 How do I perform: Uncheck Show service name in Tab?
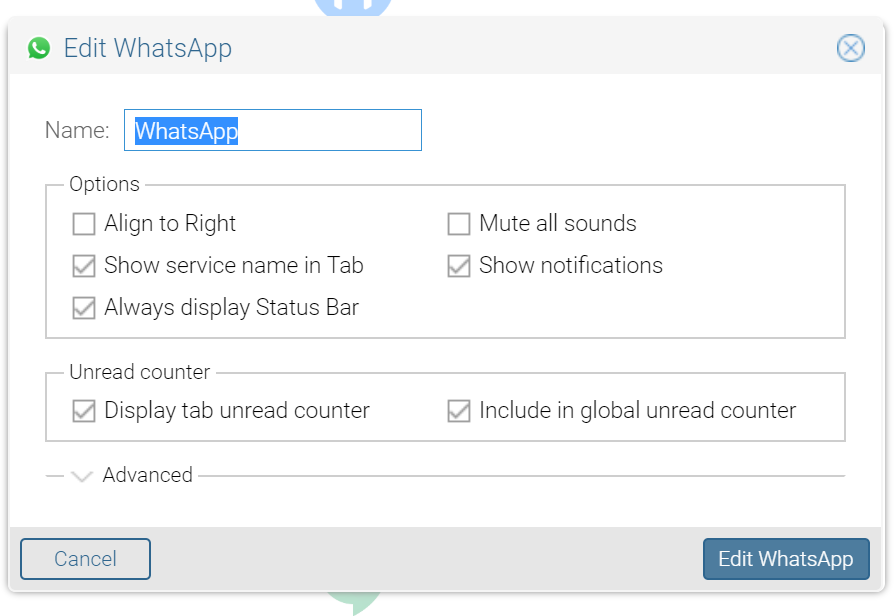pyautogui.click(x=84, y=266)
